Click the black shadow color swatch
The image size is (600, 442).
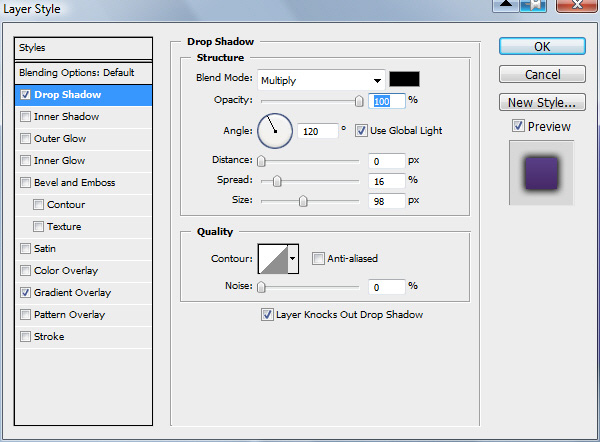(404, 79)
